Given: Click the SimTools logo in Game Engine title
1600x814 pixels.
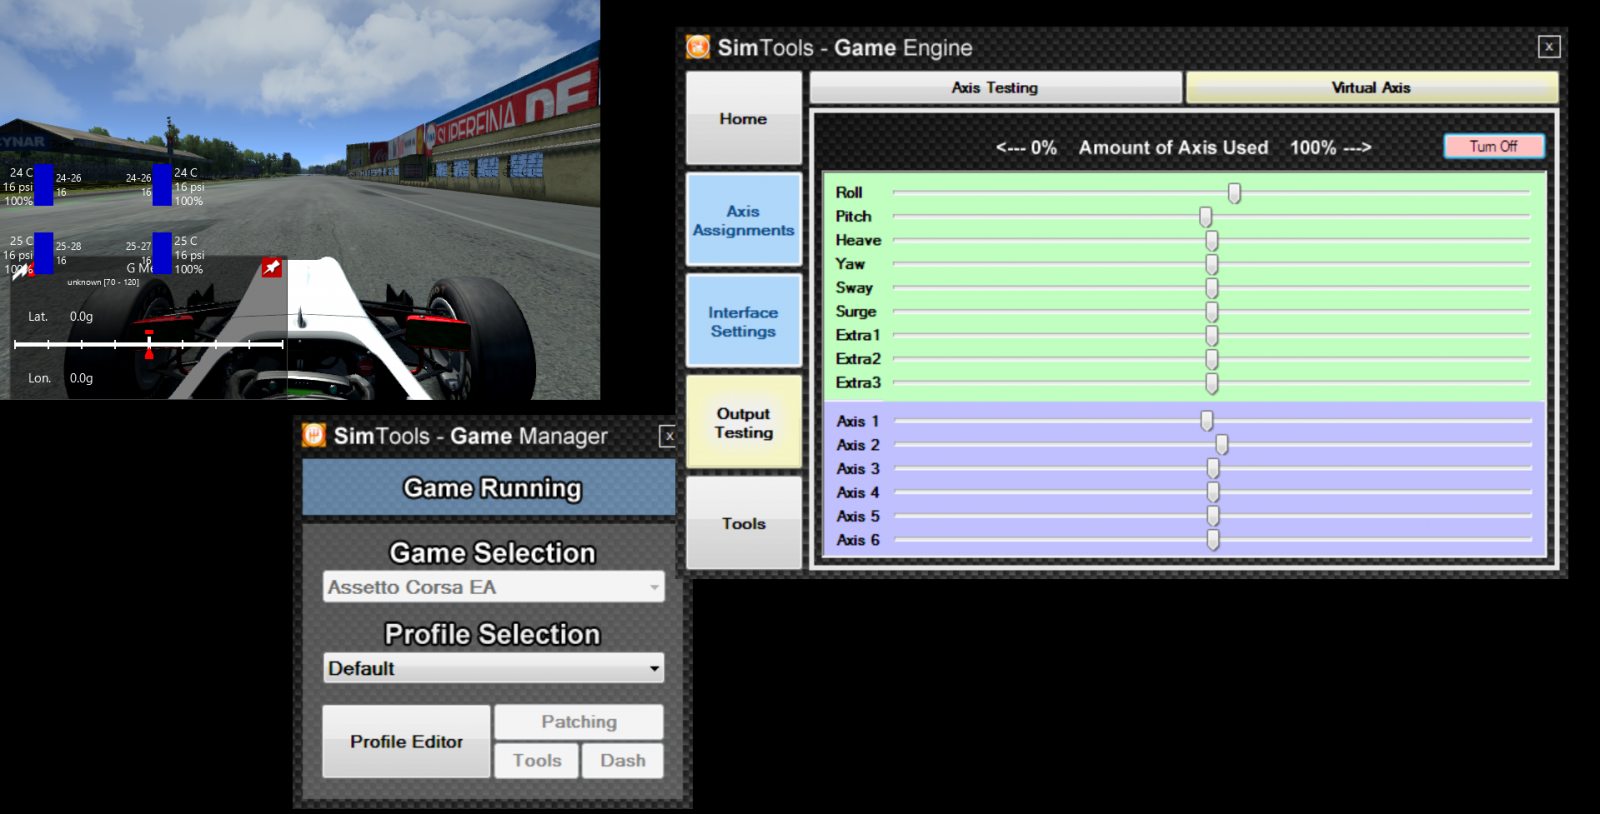Looking at the screenshot, I should pyautogui.click(x=698, y=47).
